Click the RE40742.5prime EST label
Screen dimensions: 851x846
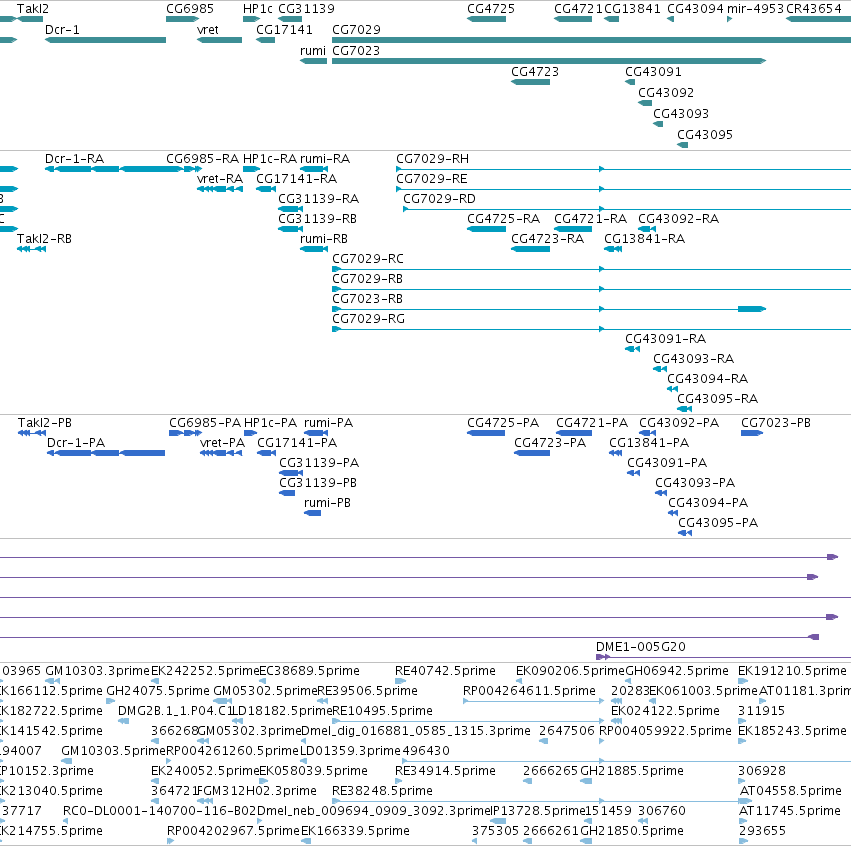[446, 671]
